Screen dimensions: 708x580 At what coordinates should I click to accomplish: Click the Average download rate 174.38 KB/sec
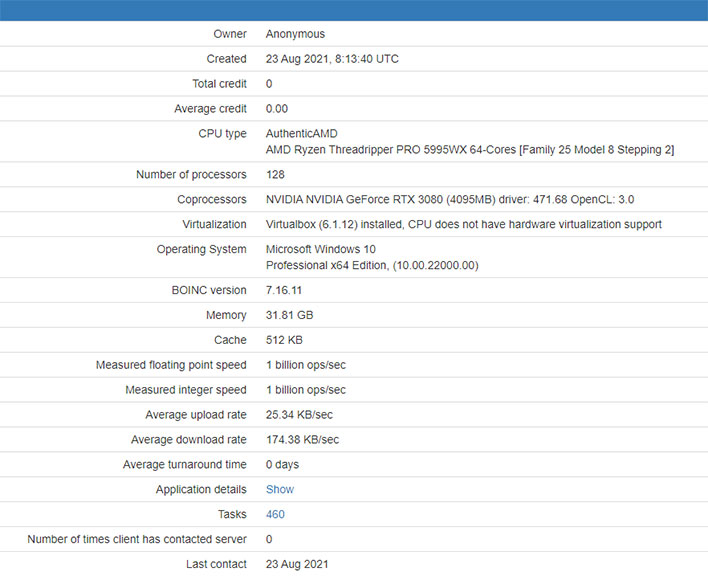pyautogui.click(x=302, y=440)
